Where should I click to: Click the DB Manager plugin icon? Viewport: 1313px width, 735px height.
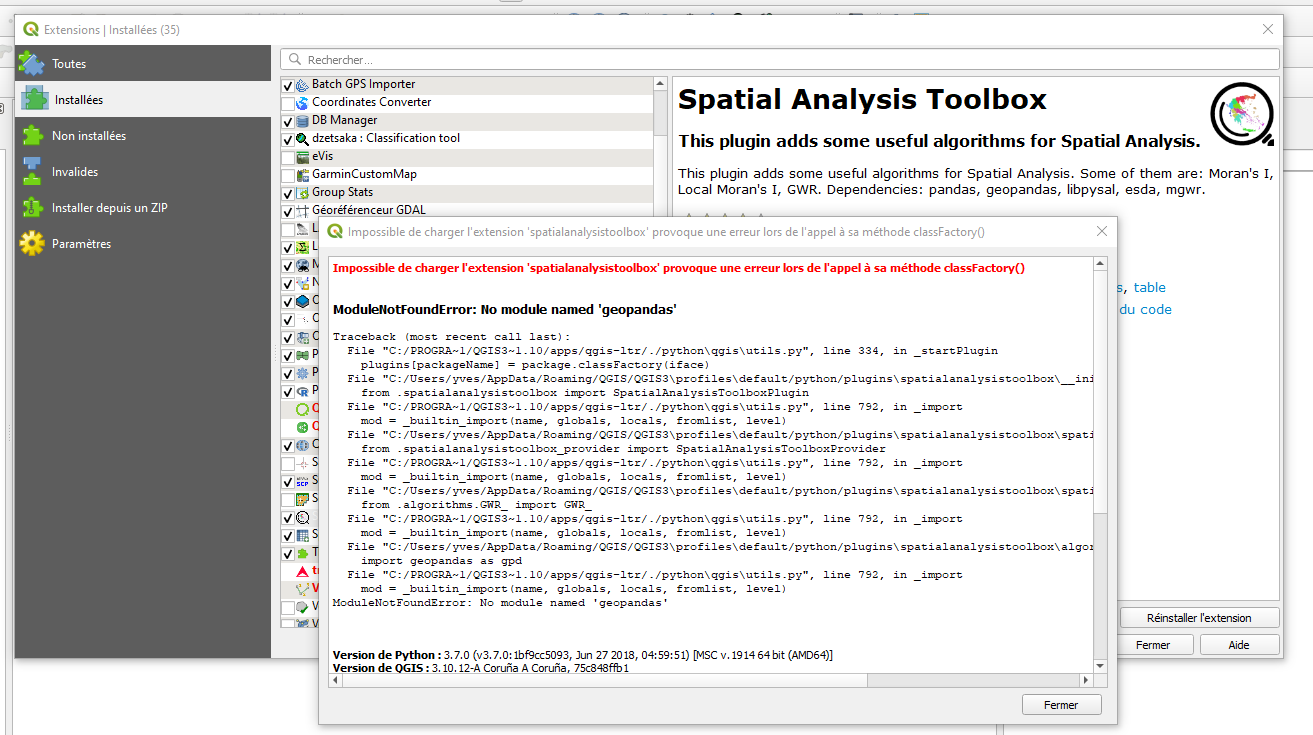300,120
